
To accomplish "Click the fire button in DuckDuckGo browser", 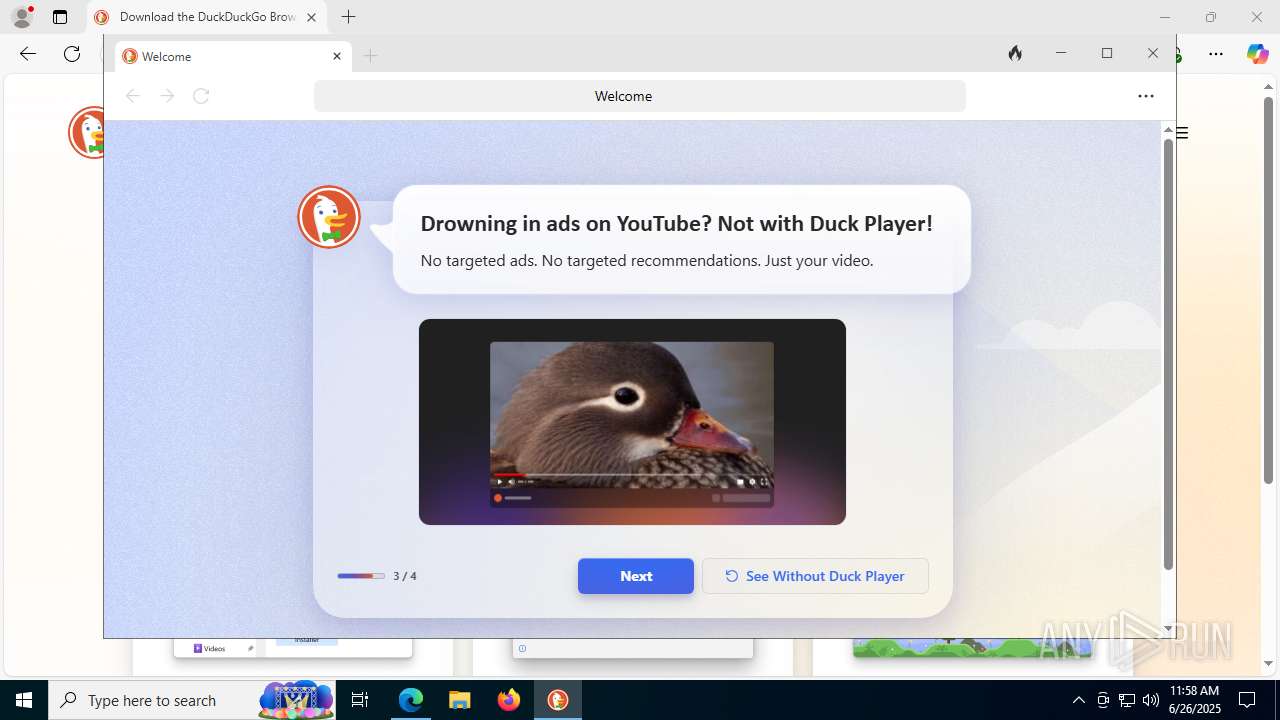I will click(1015, 54).
